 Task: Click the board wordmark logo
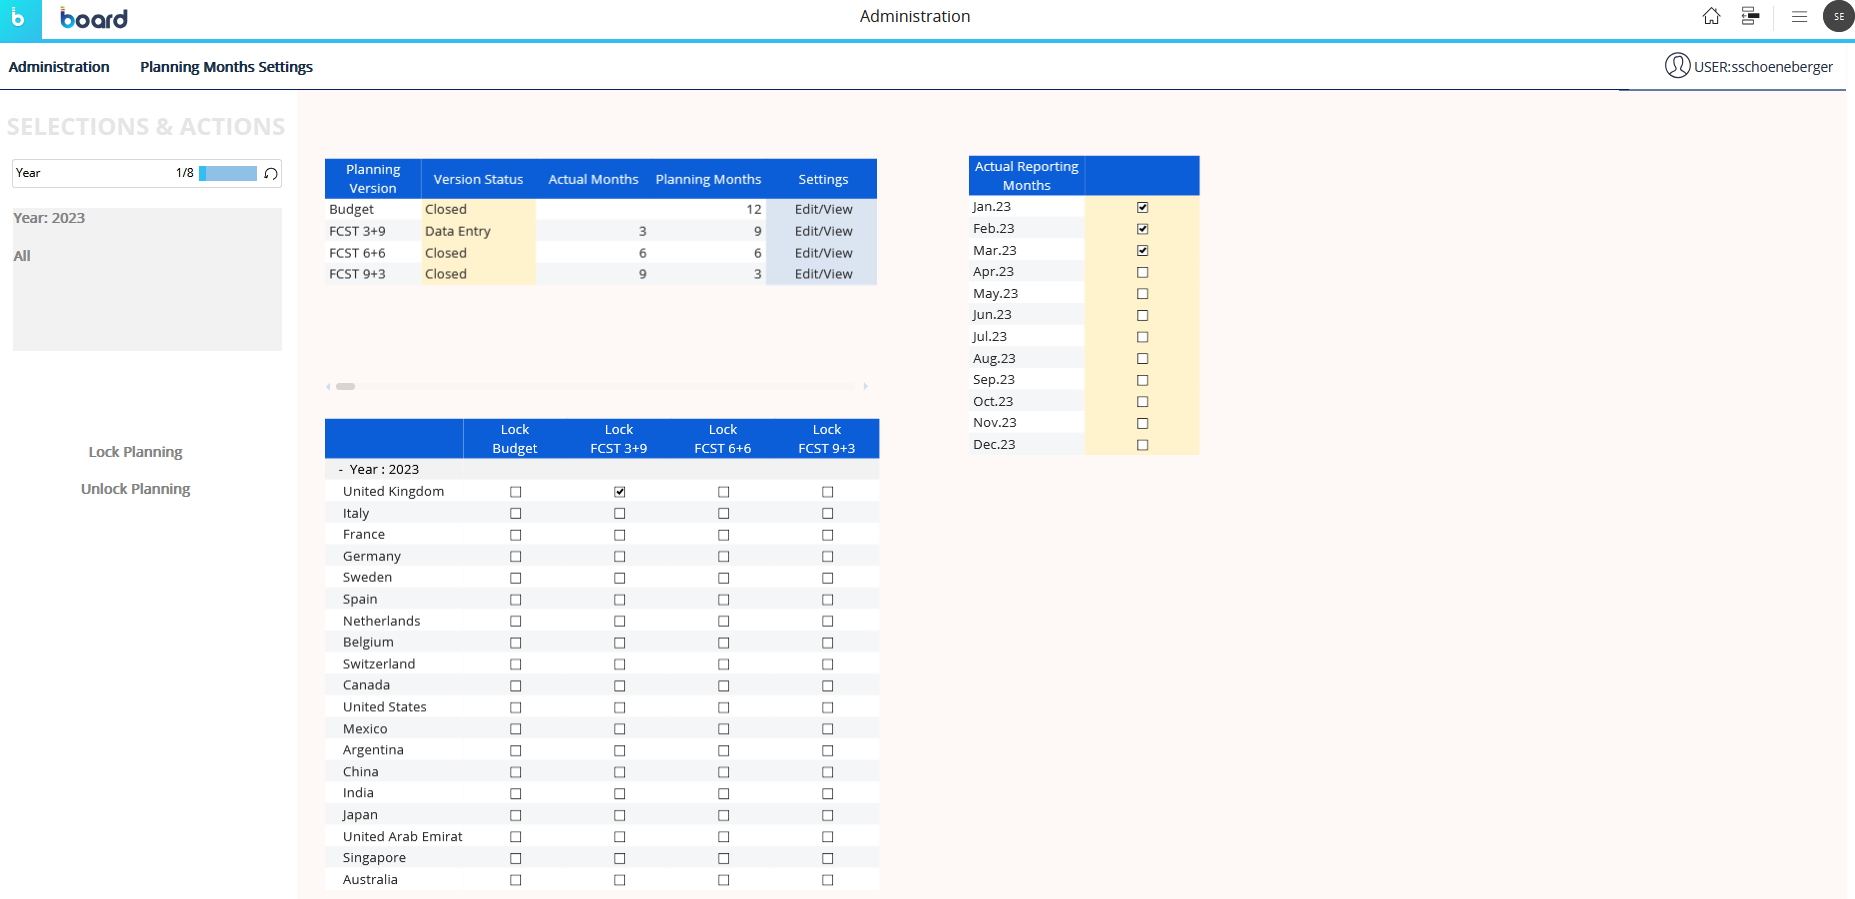pyautogui.click(x=94, y=18)
